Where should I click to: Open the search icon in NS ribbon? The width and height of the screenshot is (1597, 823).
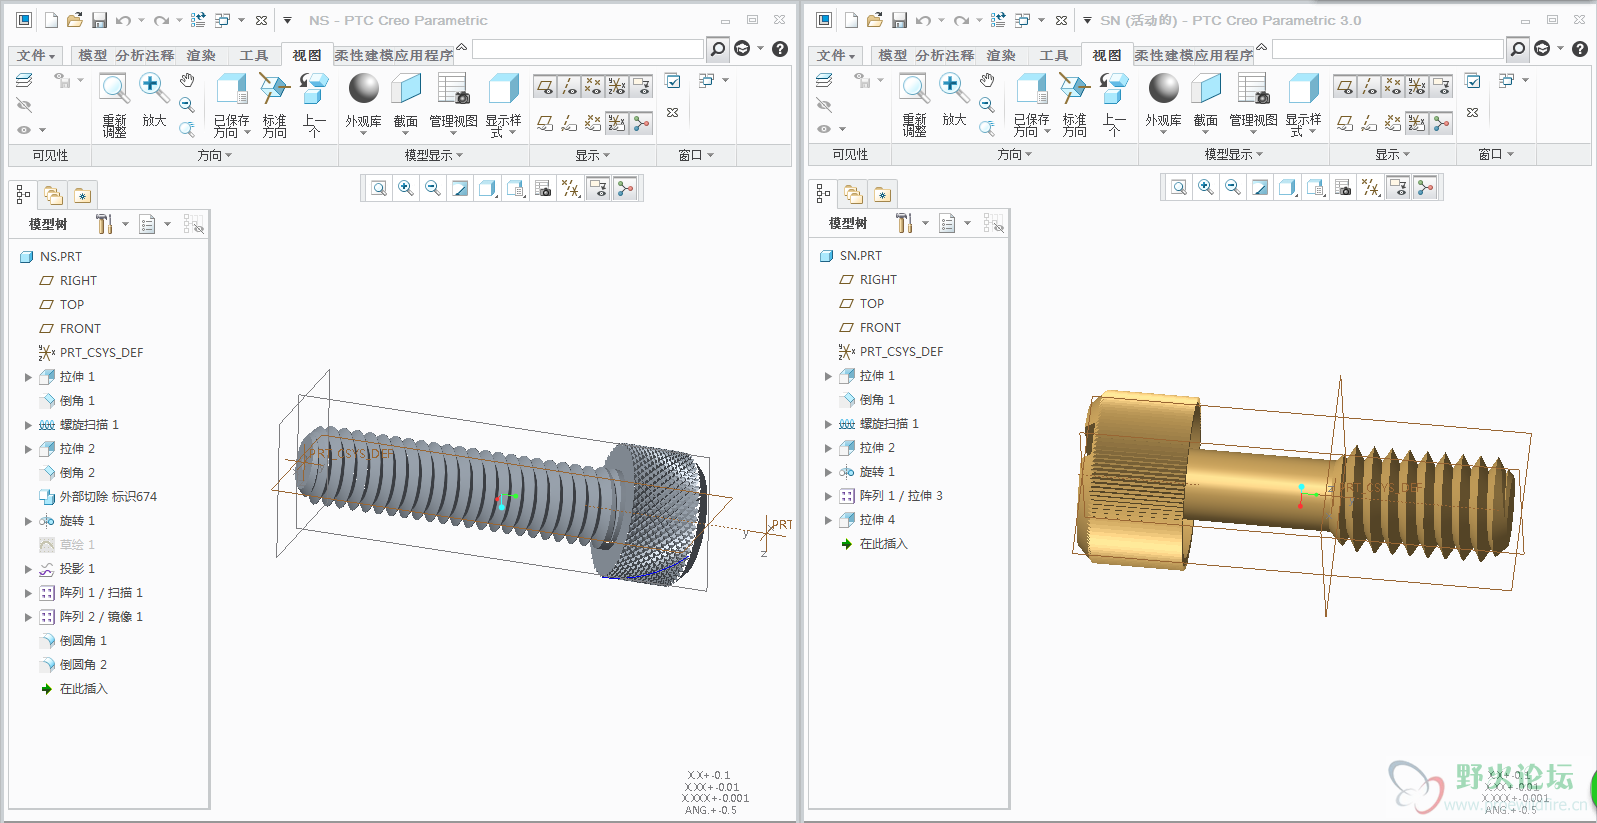717,49
